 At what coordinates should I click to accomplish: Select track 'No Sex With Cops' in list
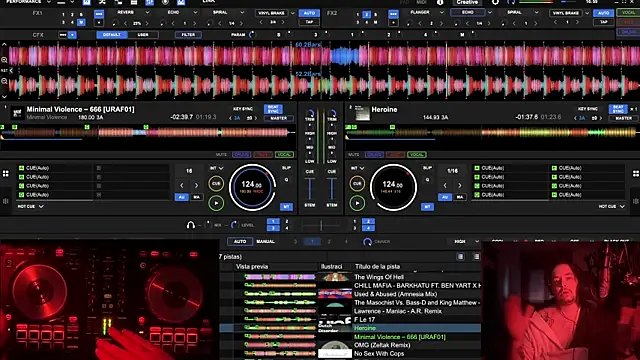coord(379,353)
